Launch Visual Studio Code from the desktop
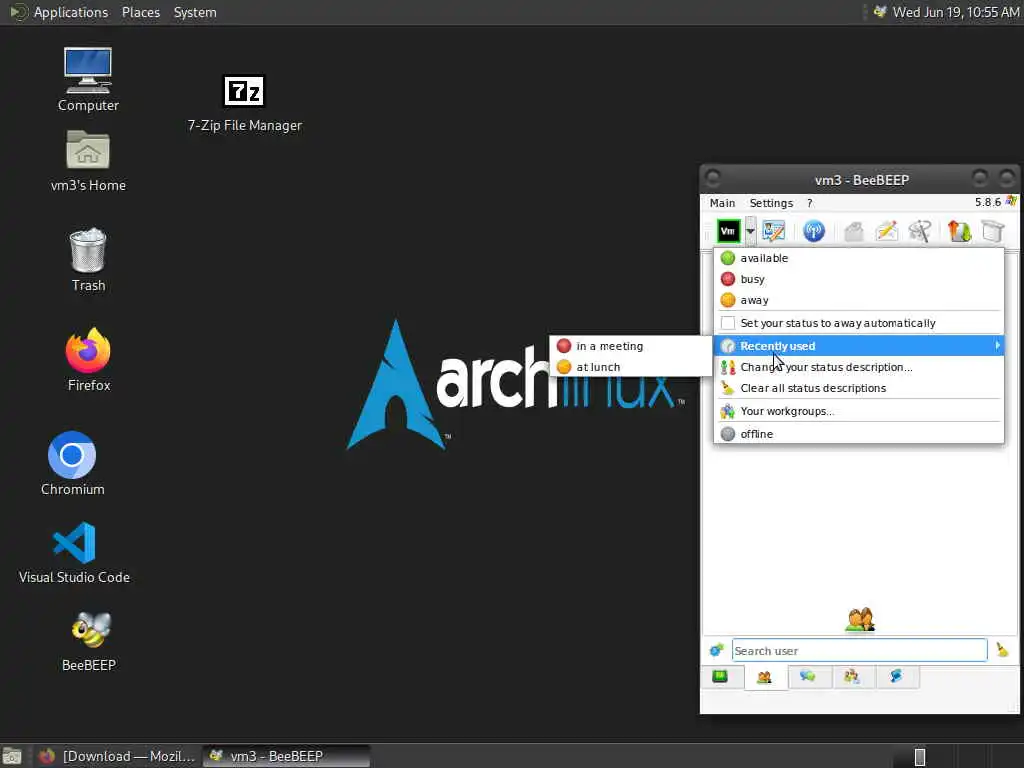Viewport: 1024px width, 768px height. pos(74,552)
